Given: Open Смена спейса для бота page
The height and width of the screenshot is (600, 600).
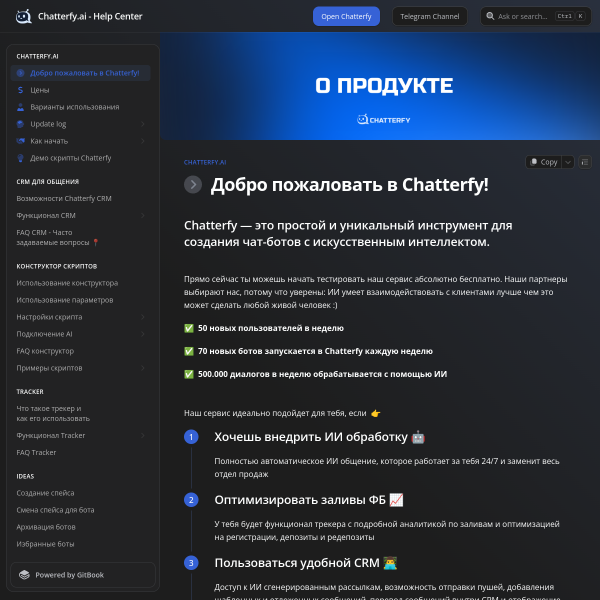Looking at the screenshot, I should click(x=80, y=510).
